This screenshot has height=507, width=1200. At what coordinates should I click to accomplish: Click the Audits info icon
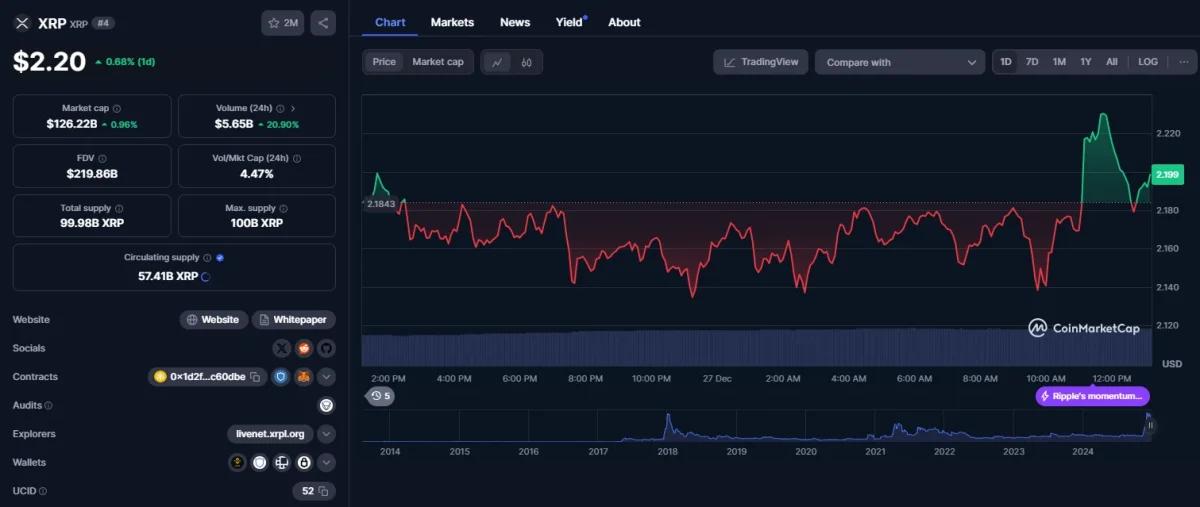(x=48, y=406)
